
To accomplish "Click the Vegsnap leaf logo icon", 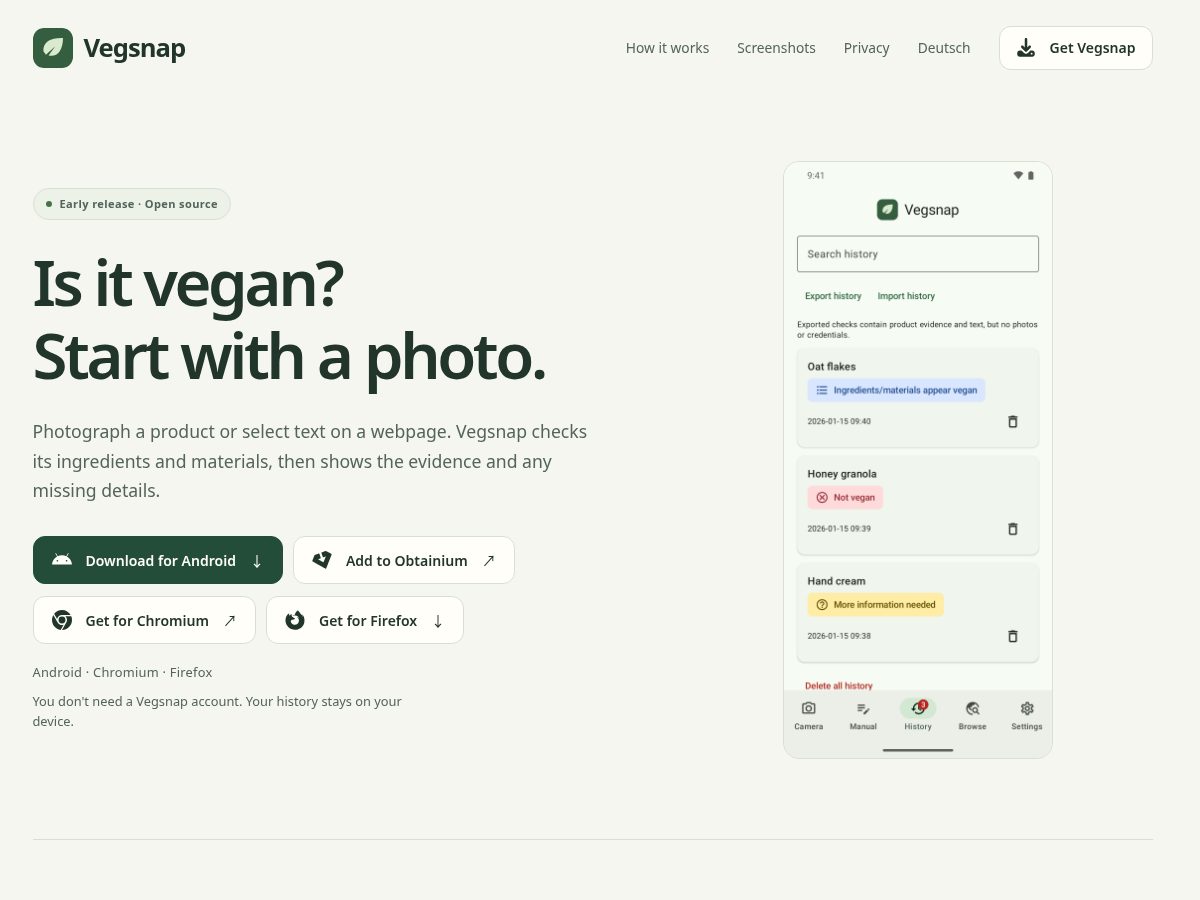I will coord(53,48).
